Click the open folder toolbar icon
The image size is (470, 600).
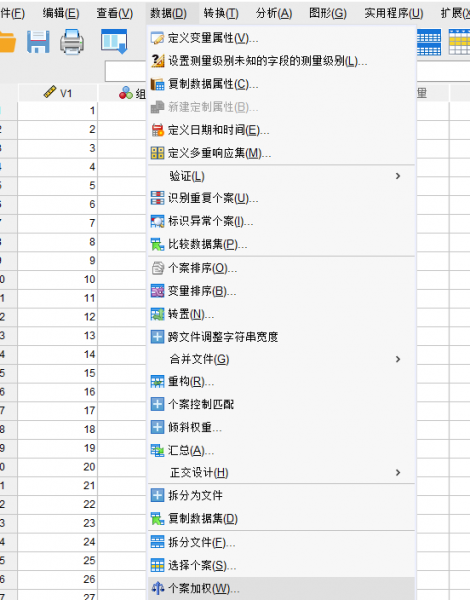[x=7, y=42]
